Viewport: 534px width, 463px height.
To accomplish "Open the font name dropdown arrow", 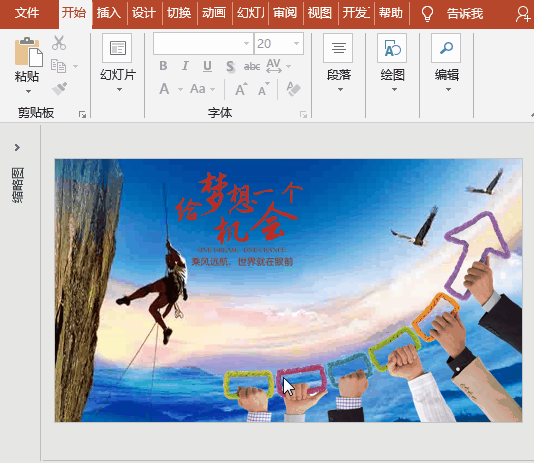I will (x=246, y=44).
